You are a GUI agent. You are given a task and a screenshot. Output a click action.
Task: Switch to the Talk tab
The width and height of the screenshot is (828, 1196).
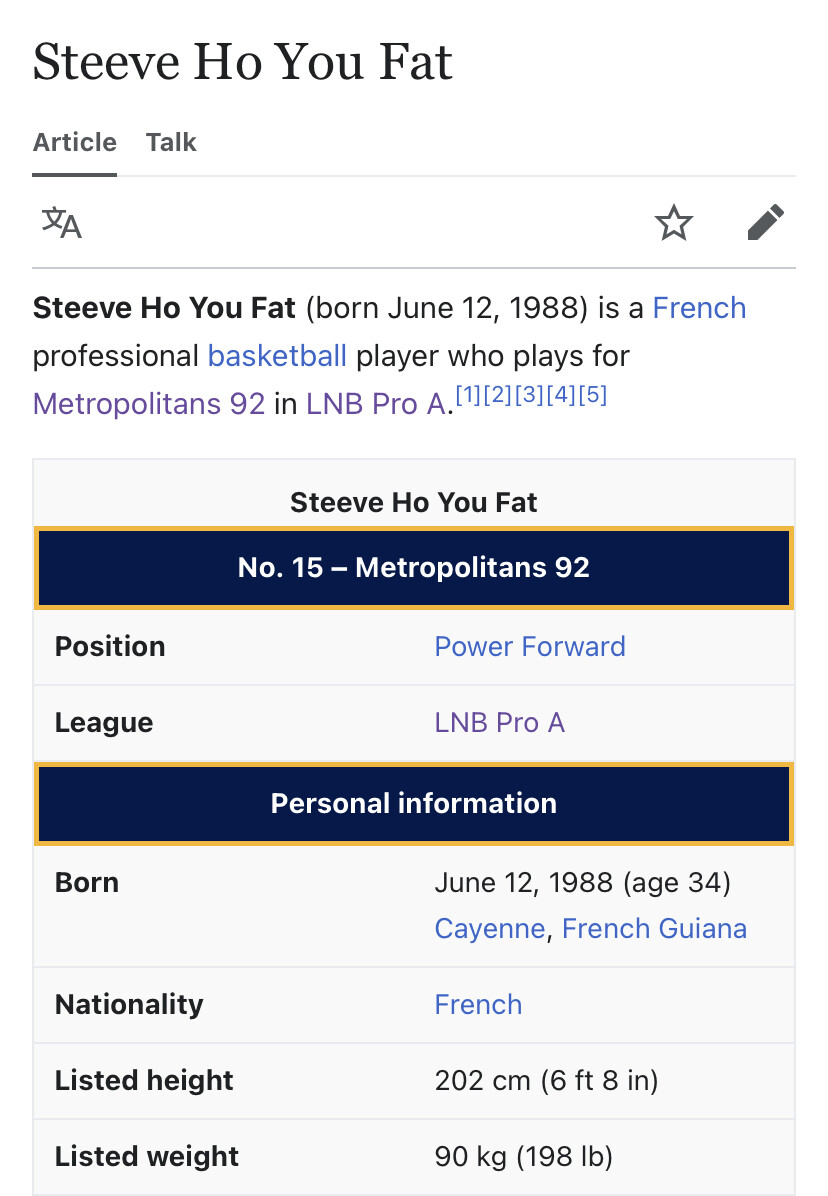point(171,143)
